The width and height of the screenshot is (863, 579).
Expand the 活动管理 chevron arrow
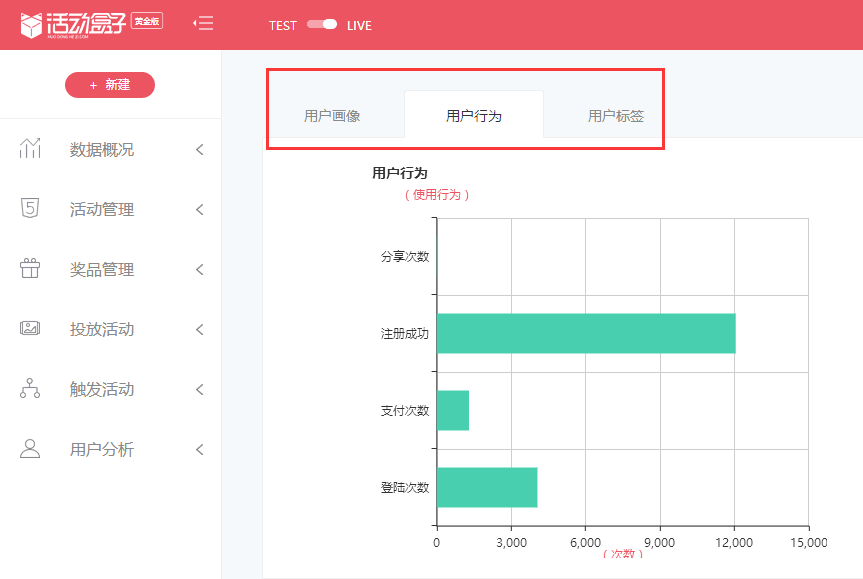coord(199,210)
